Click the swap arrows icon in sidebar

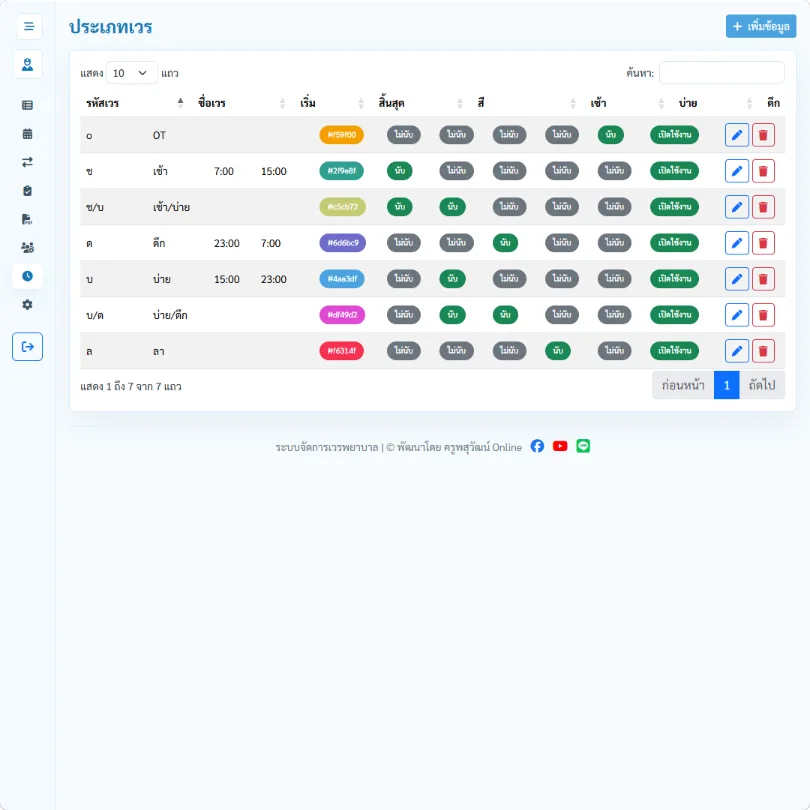(x=27, y=162)
